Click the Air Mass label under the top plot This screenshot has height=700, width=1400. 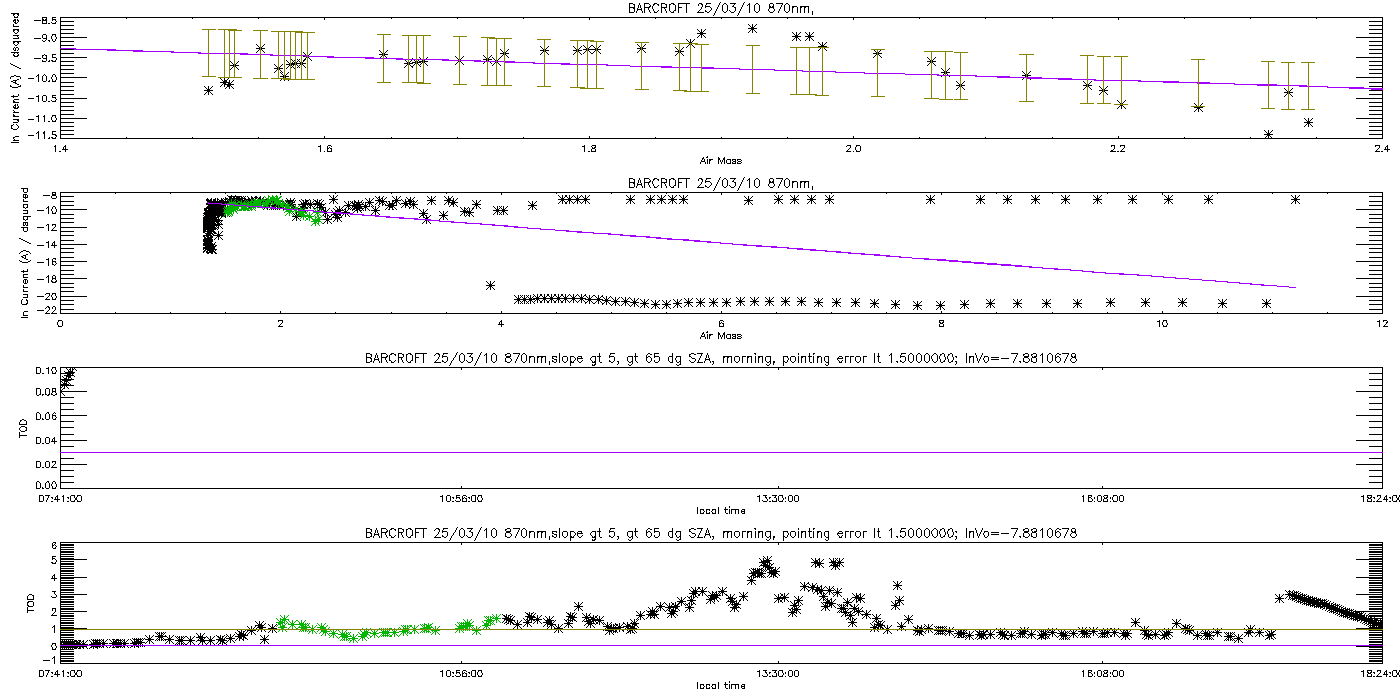720,161
